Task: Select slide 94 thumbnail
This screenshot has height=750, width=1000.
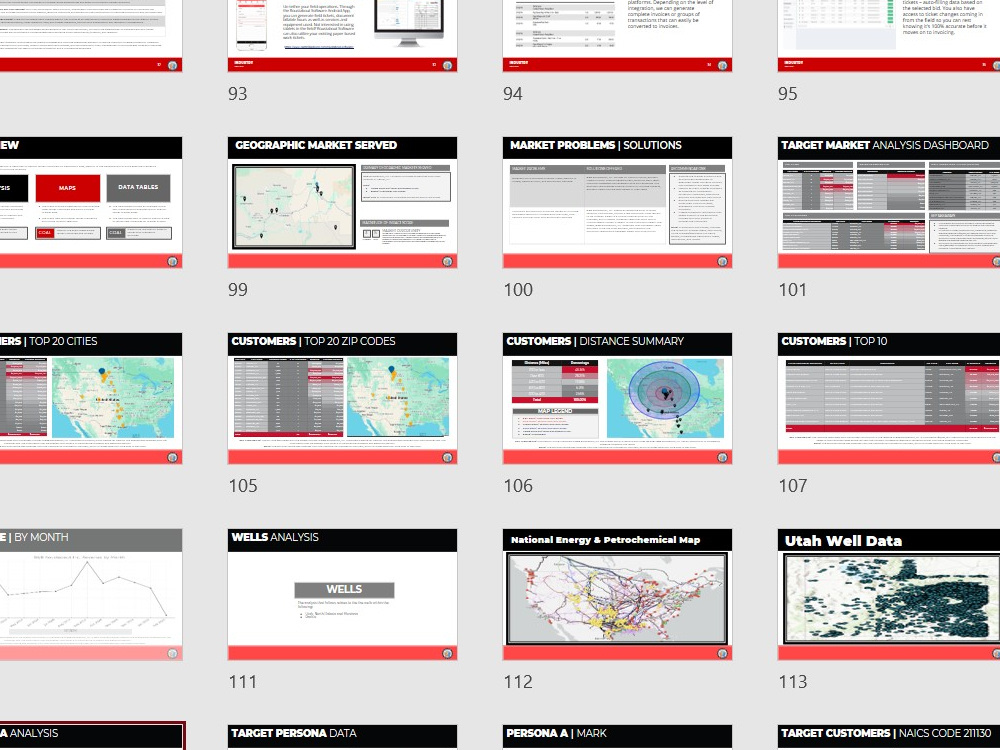Action: [617, 35]
